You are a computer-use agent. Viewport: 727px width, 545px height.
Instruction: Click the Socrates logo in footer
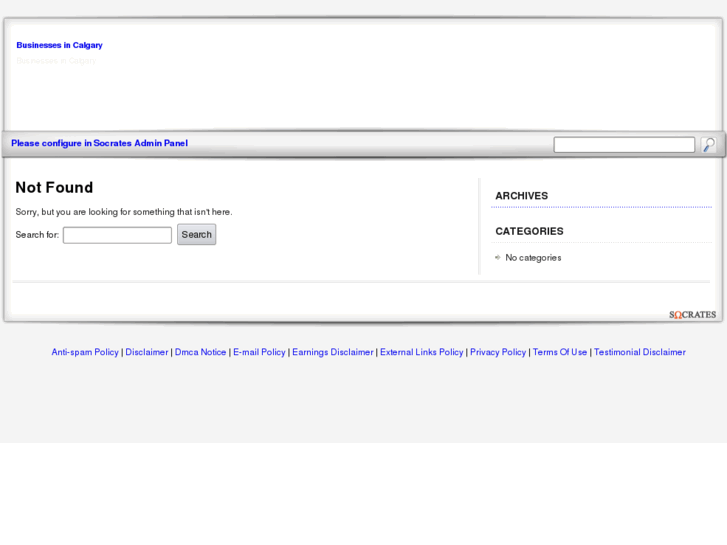tap(692, 315)
